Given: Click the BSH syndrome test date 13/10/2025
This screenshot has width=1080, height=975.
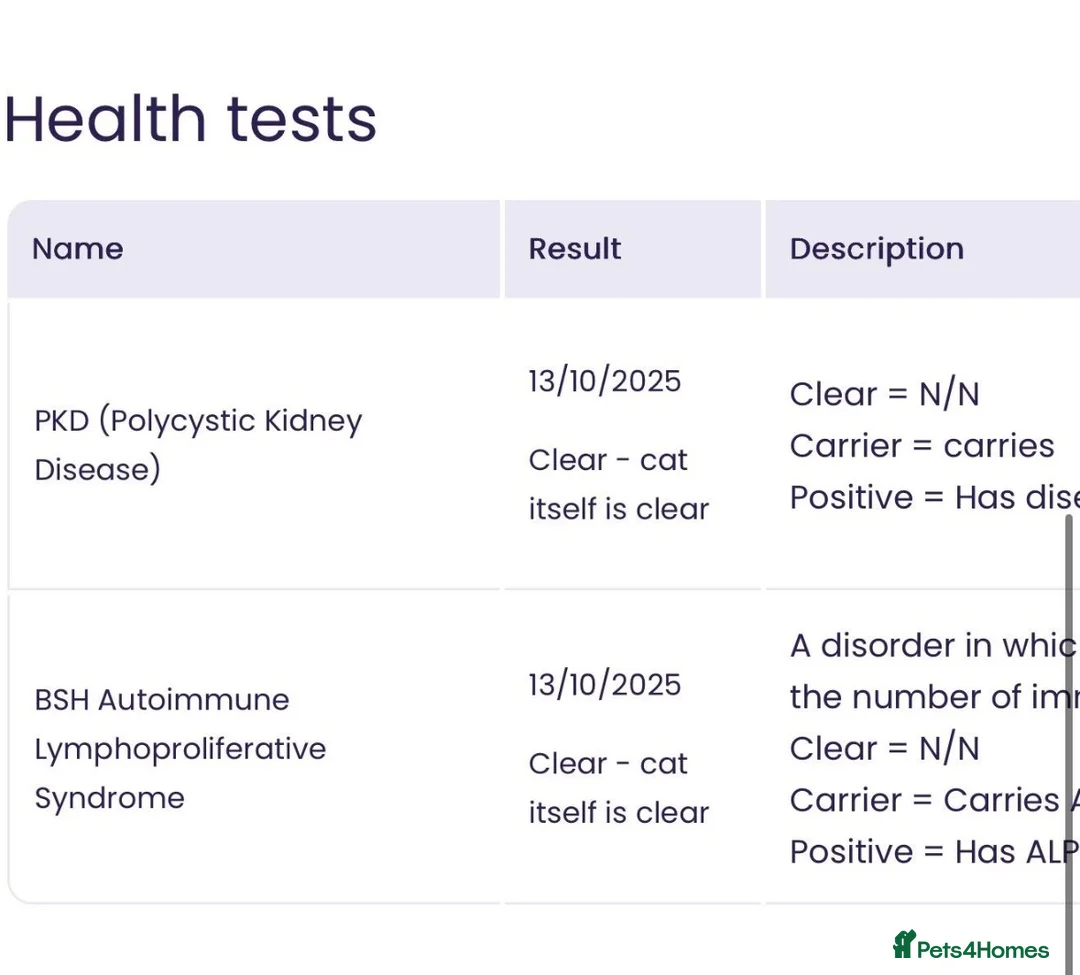Looking at the screenshot, I should coord(605,685).
